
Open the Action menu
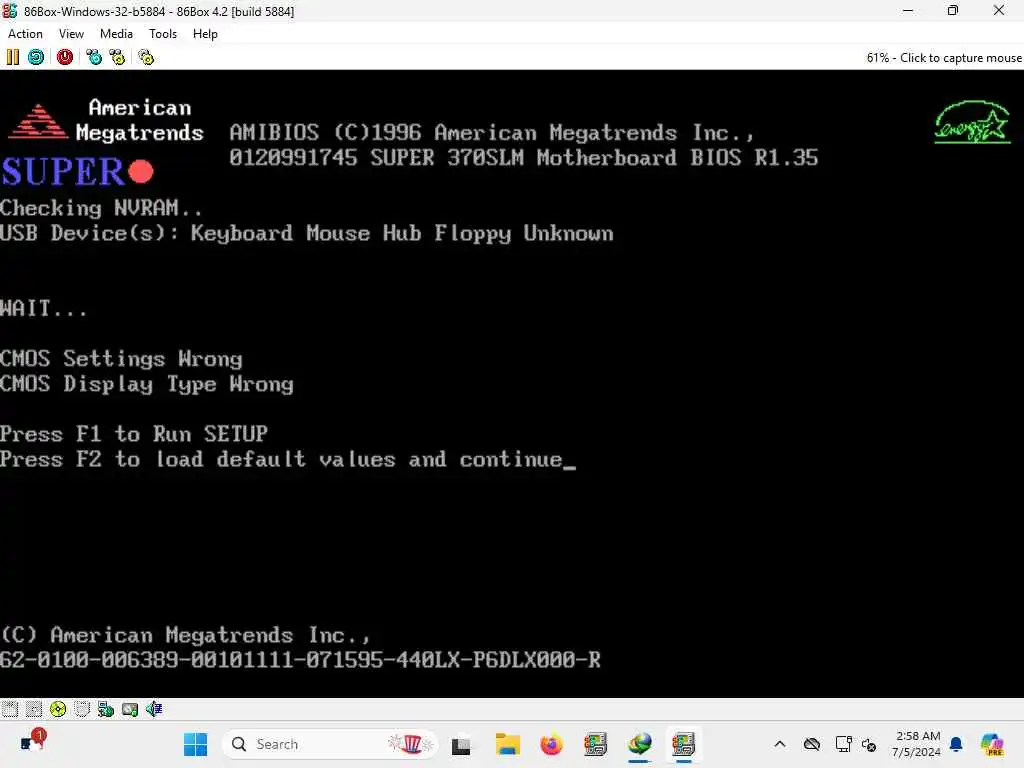pos(25,34)
